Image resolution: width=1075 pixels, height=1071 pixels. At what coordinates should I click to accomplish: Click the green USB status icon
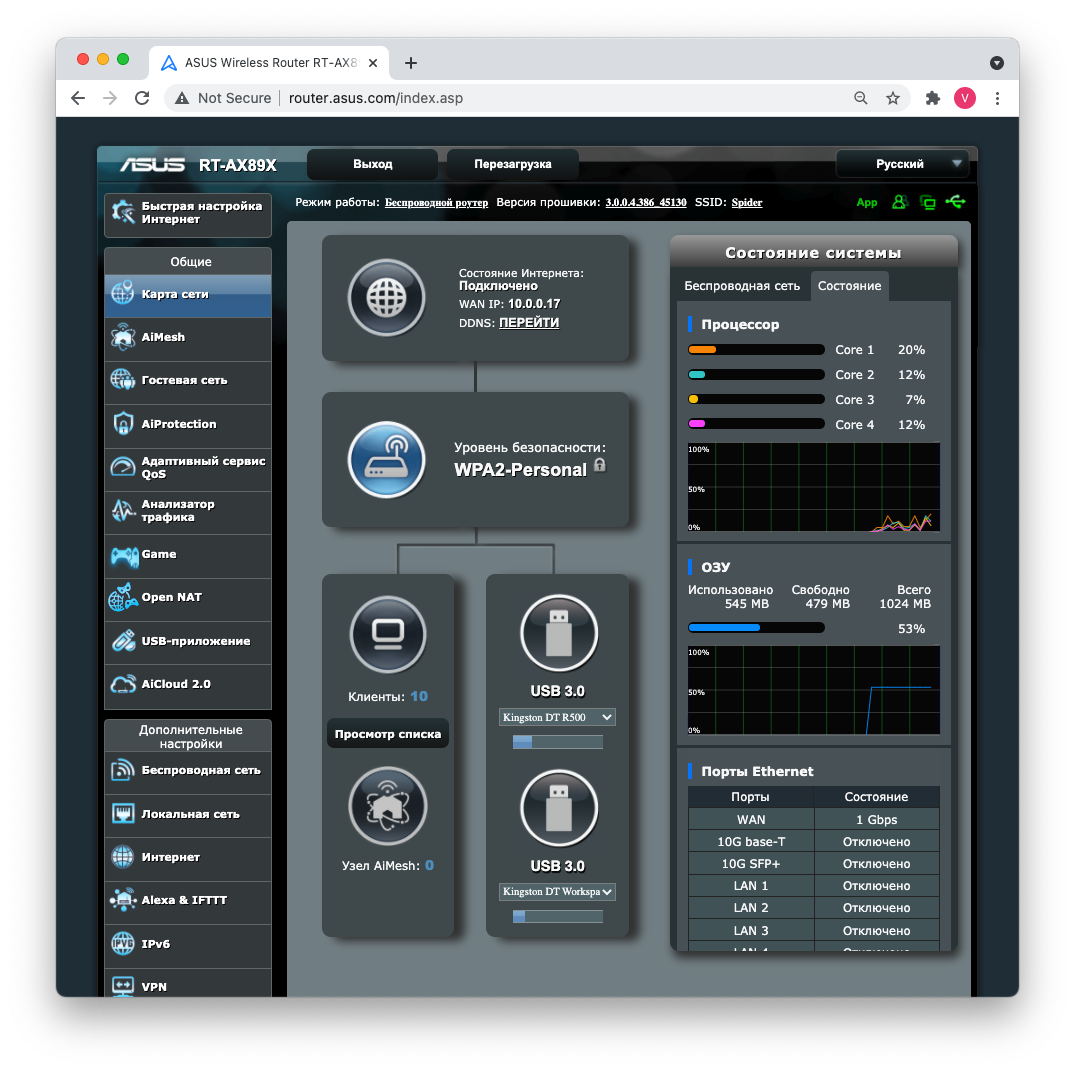(955, 202)
